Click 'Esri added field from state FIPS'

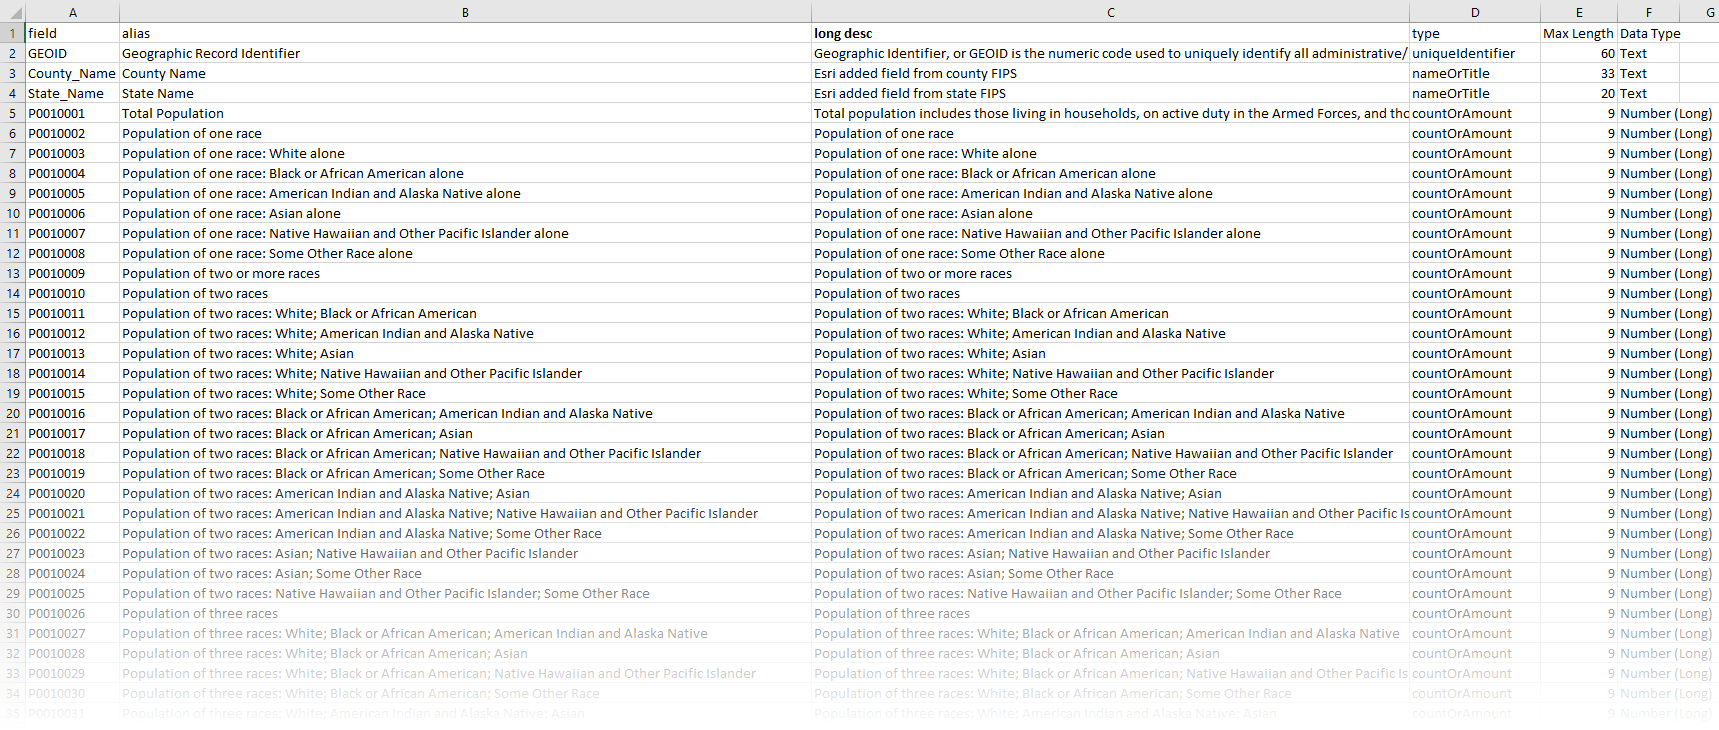[x=1110, y=93]
